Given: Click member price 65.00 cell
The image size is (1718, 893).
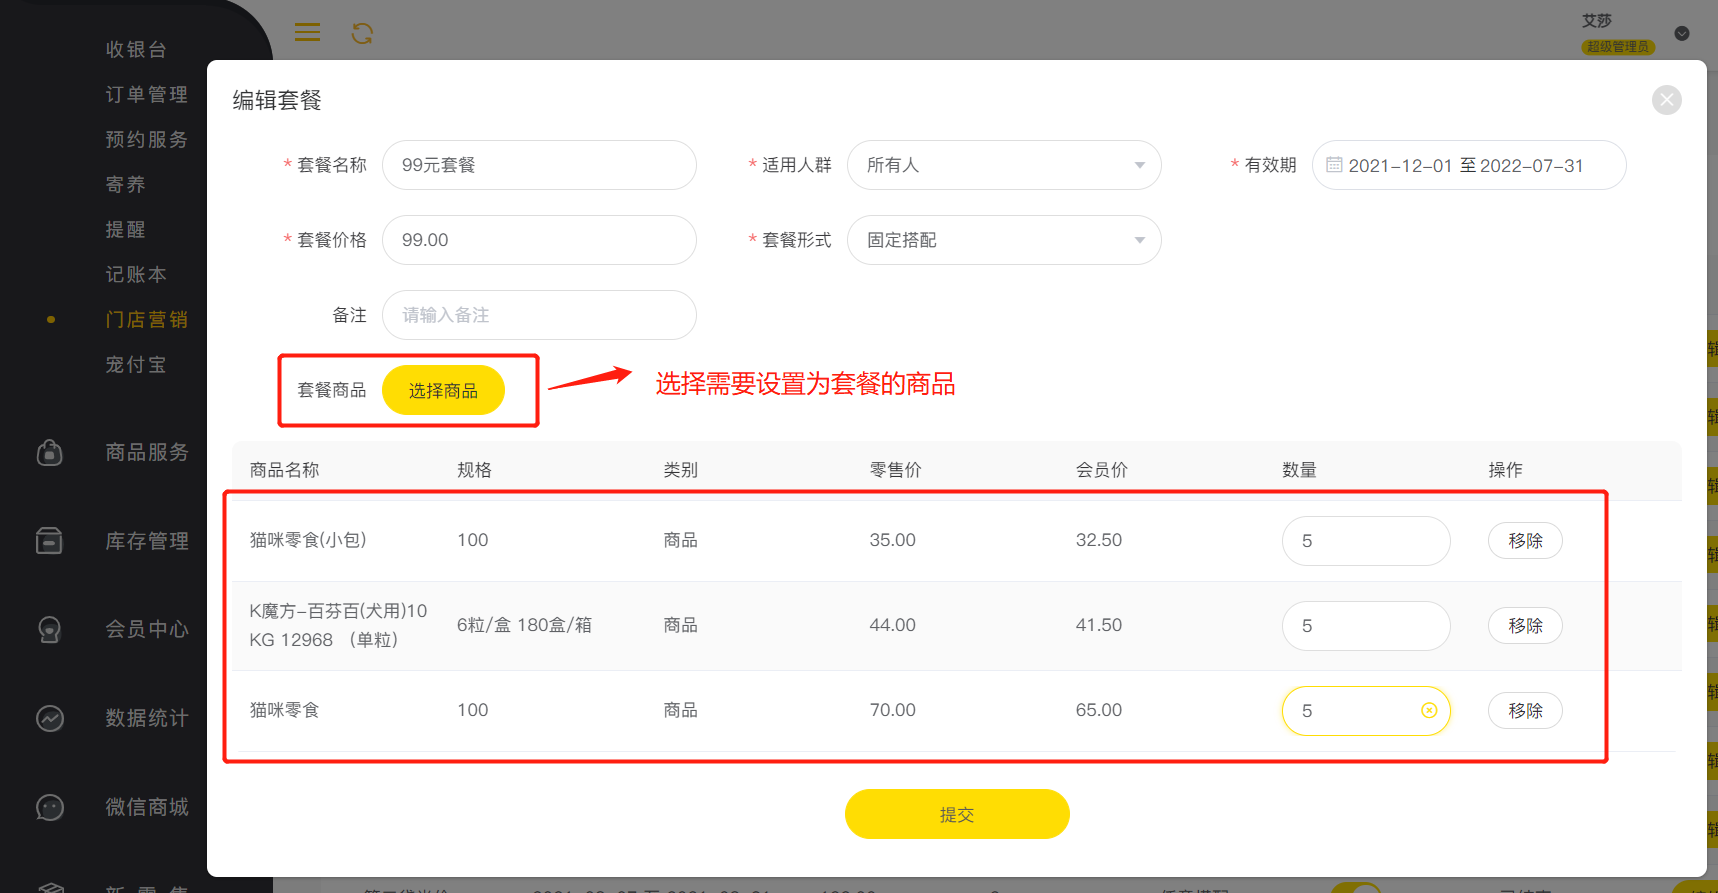Looking at the screenshot, I should pos(1099,710).
